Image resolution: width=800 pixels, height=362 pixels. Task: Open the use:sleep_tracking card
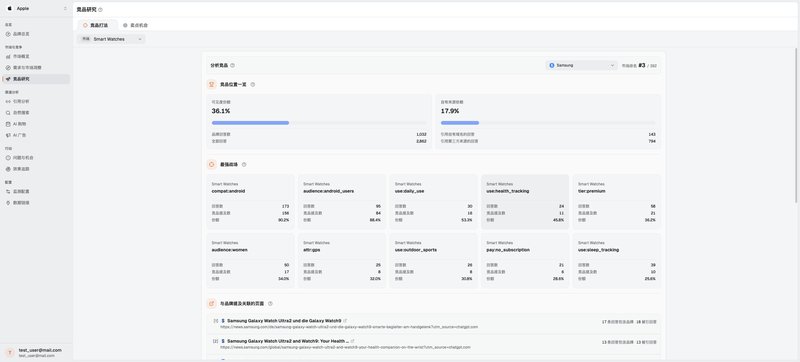coord(617,261)
